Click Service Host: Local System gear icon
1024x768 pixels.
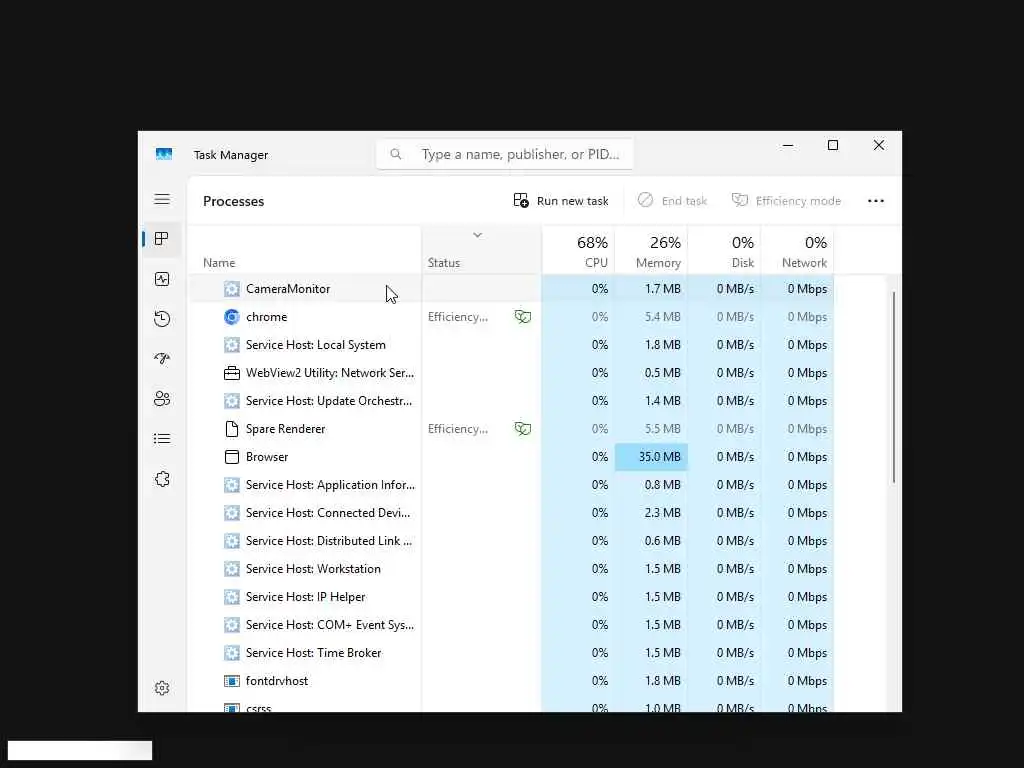click(232, 345)
